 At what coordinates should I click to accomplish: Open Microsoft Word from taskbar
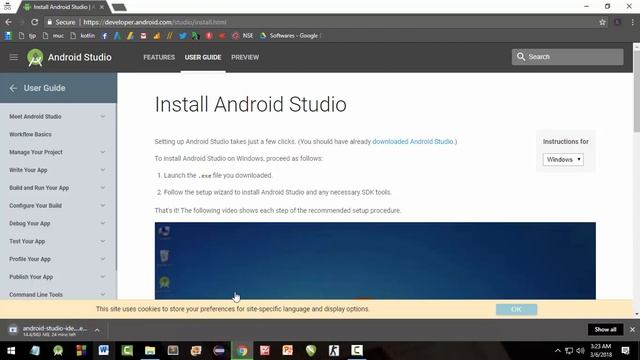(x=104, y=351)
